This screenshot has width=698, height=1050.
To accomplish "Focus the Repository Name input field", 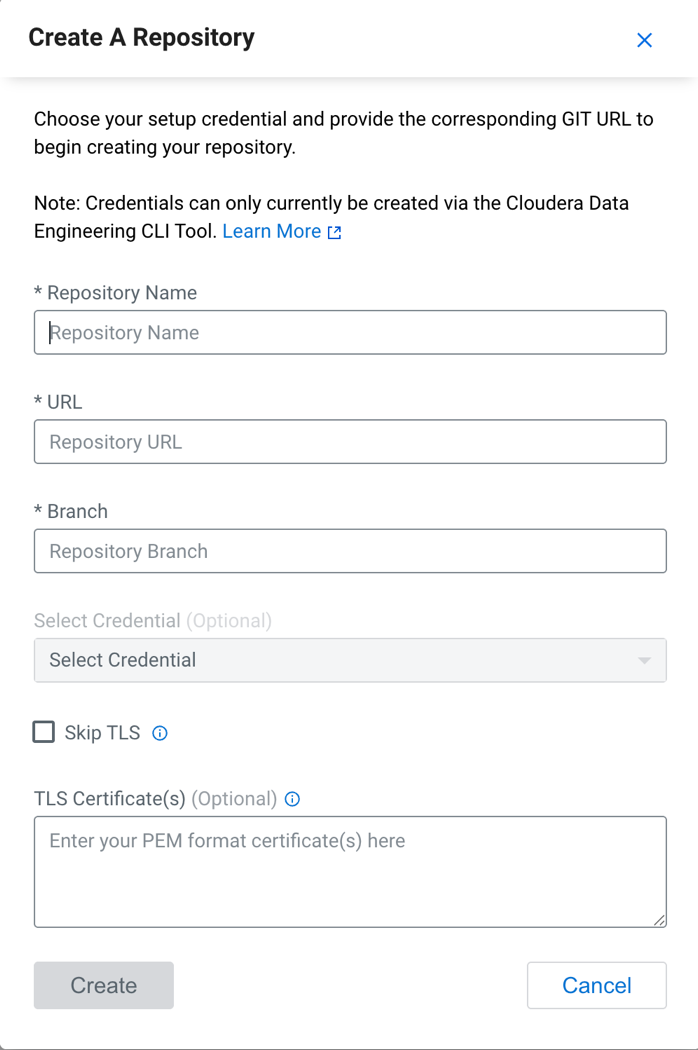I will (350, 332).
